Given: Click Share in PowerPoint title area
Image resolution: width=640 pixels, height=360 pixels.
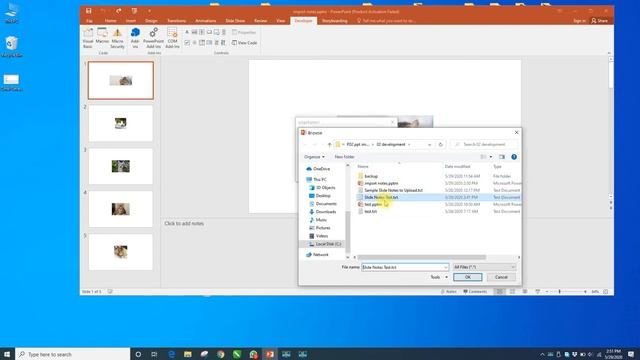Looking at the screenshot, I should [599, 20].
